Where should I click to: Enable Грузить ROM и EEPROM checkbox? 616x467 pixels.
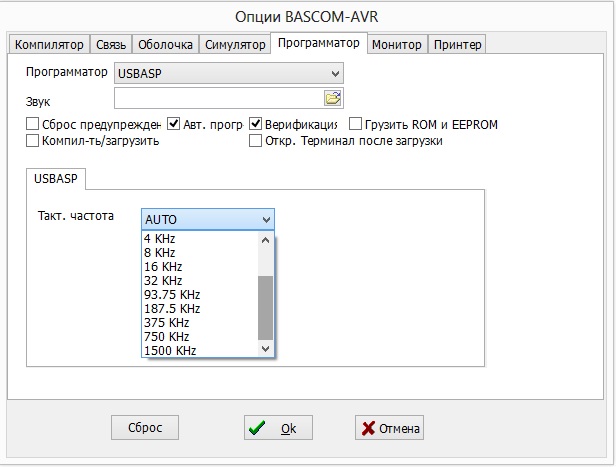[355, 124]
